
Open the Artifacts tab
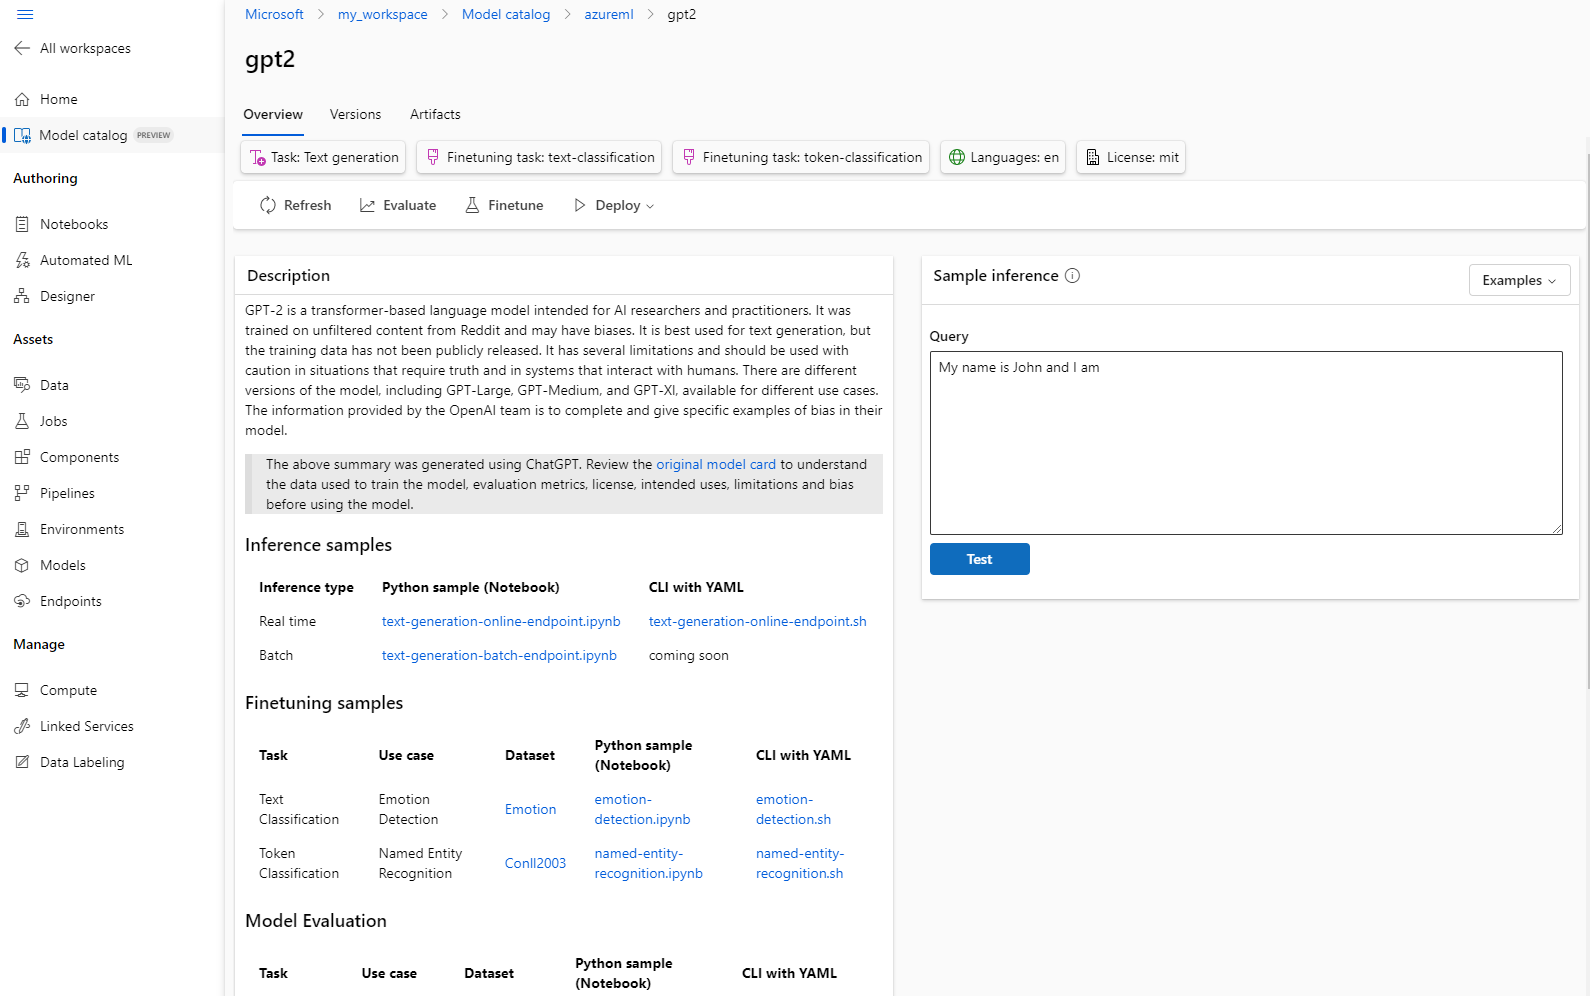(435, 115)
